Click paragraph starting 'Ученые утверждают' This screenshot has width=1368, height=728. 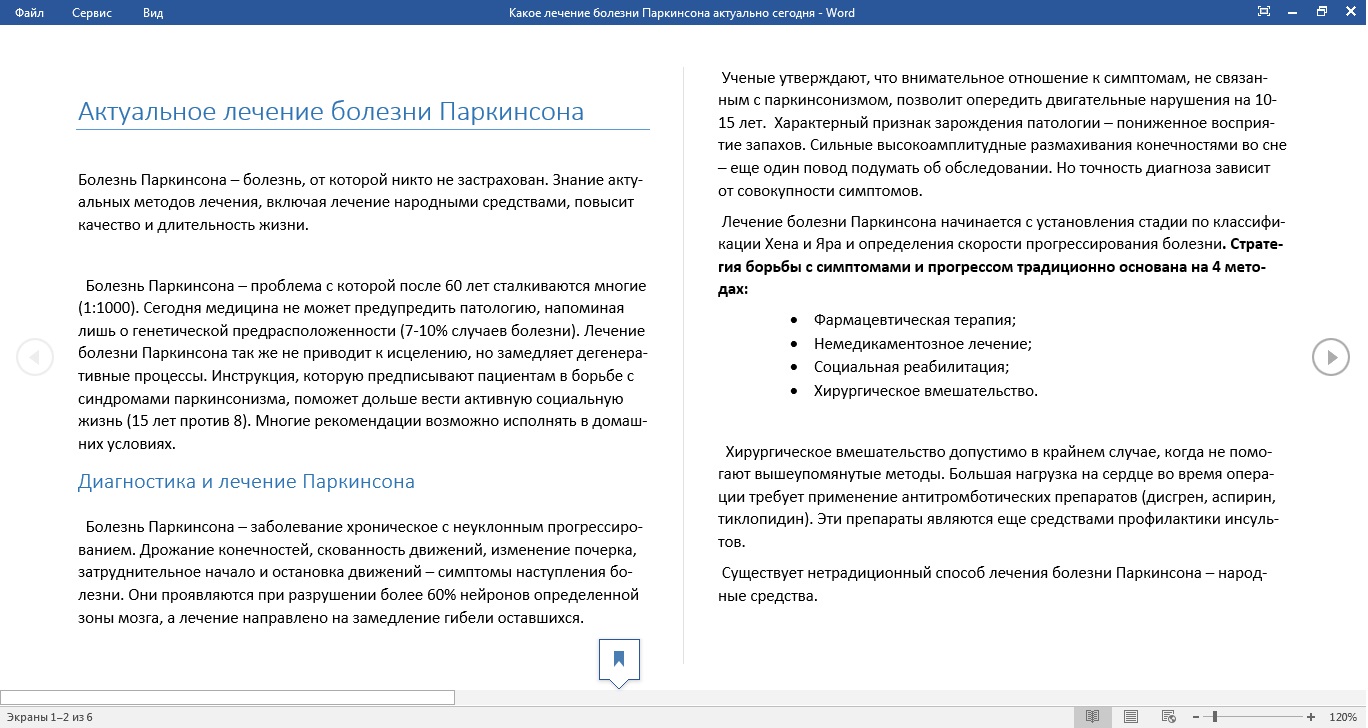pos(1001,134)
